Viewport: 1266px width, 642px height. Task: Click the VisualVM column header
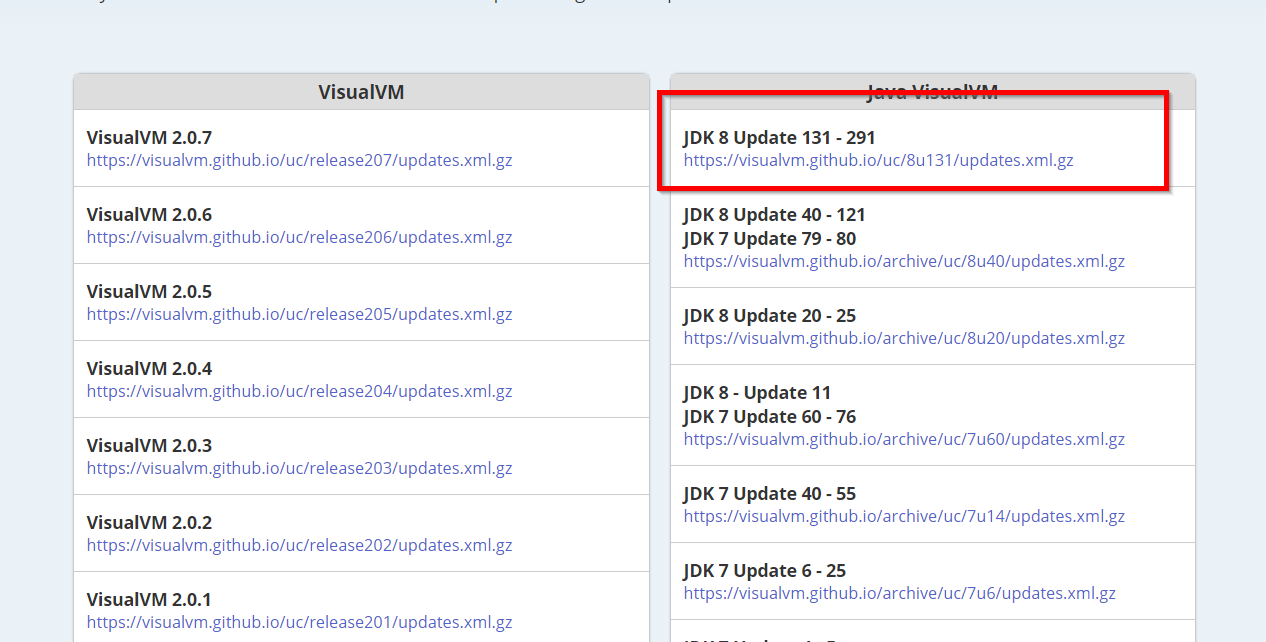pos(361,92)
